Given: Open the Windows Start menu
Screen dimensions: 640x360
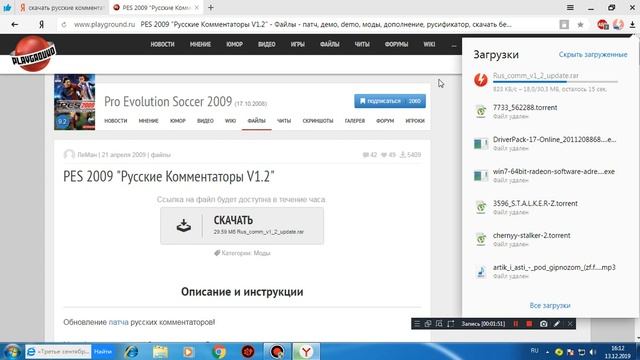Looking at the screenshot, I should point(11,351).
